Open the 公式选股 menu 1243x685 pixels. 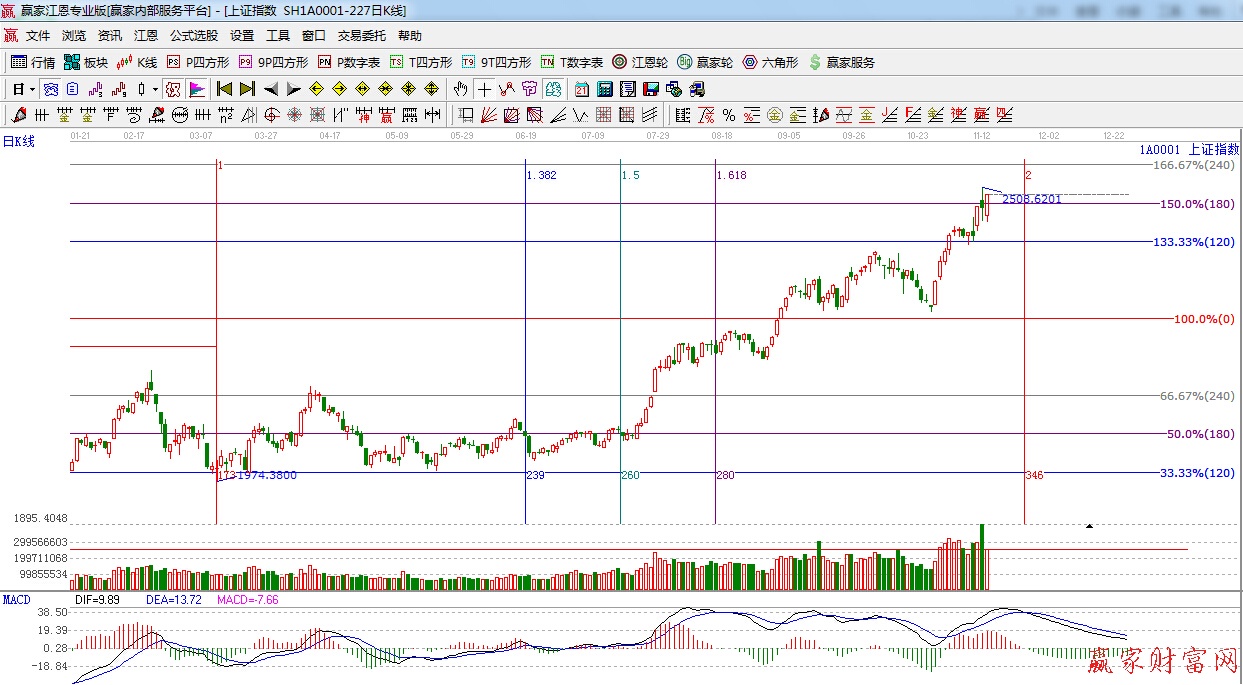point(193,35)
